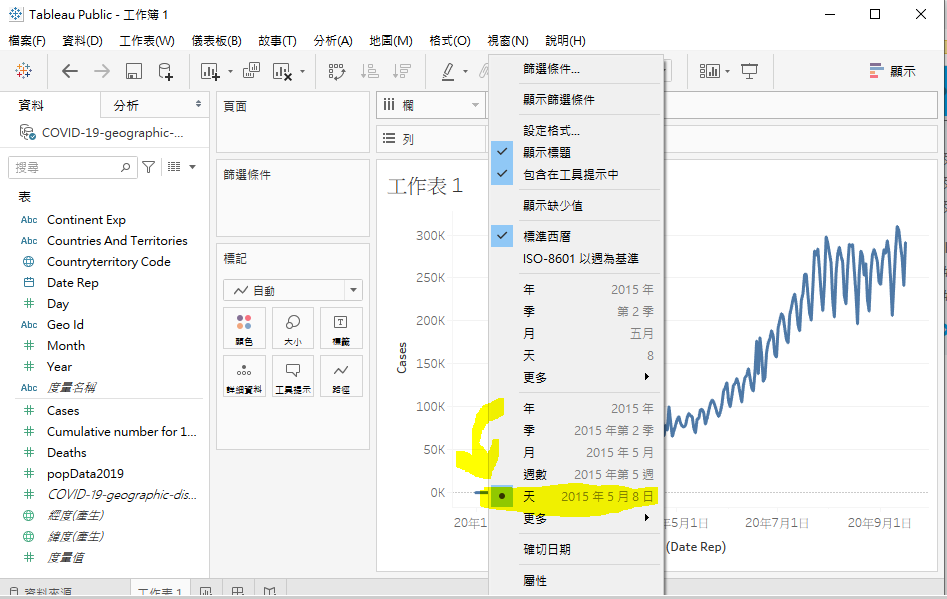Create new worksheet with chart-plus toolbar icon
Screen dimensions: 947x599
(210, 71)
